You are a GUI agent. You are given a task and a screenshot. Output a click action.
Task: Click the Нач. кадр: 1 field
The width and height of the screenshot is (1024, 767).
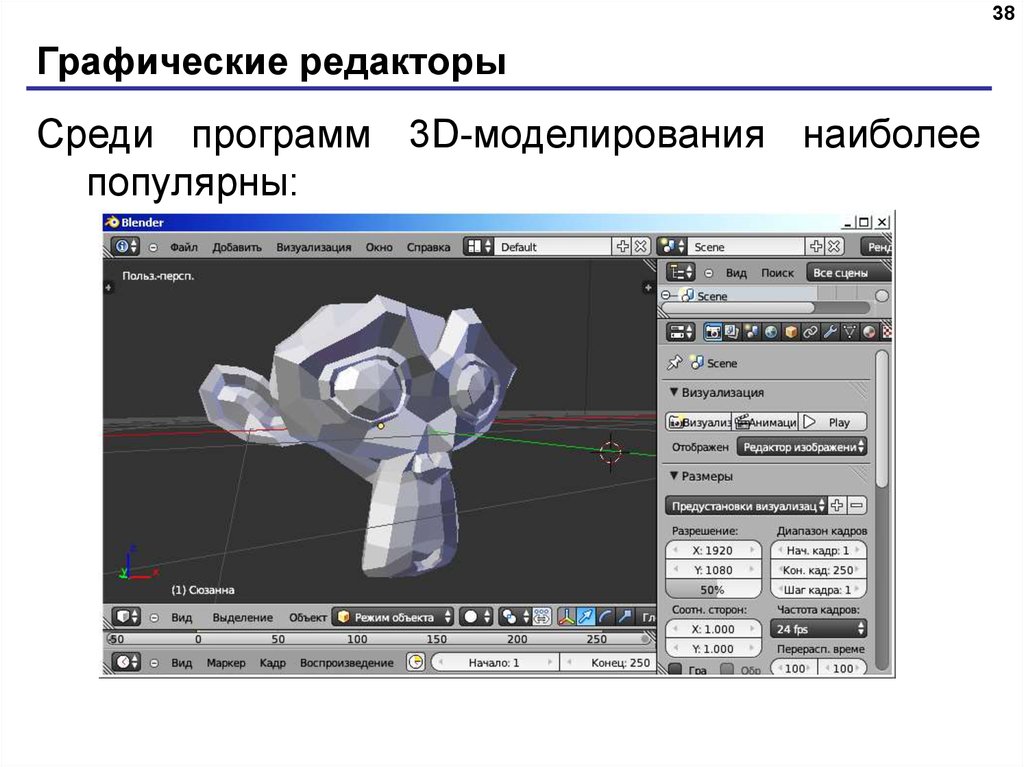pyautogui.click(x=818, y=550)
